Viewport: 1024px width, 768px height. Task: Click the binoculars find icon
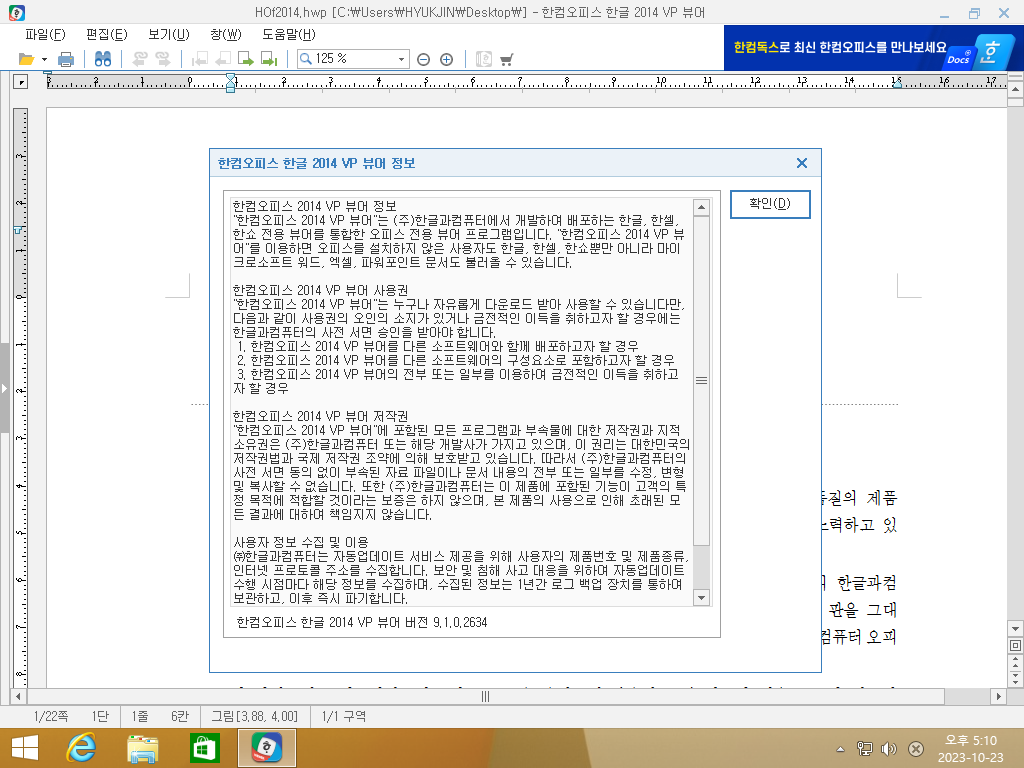(x=103, y=59)
